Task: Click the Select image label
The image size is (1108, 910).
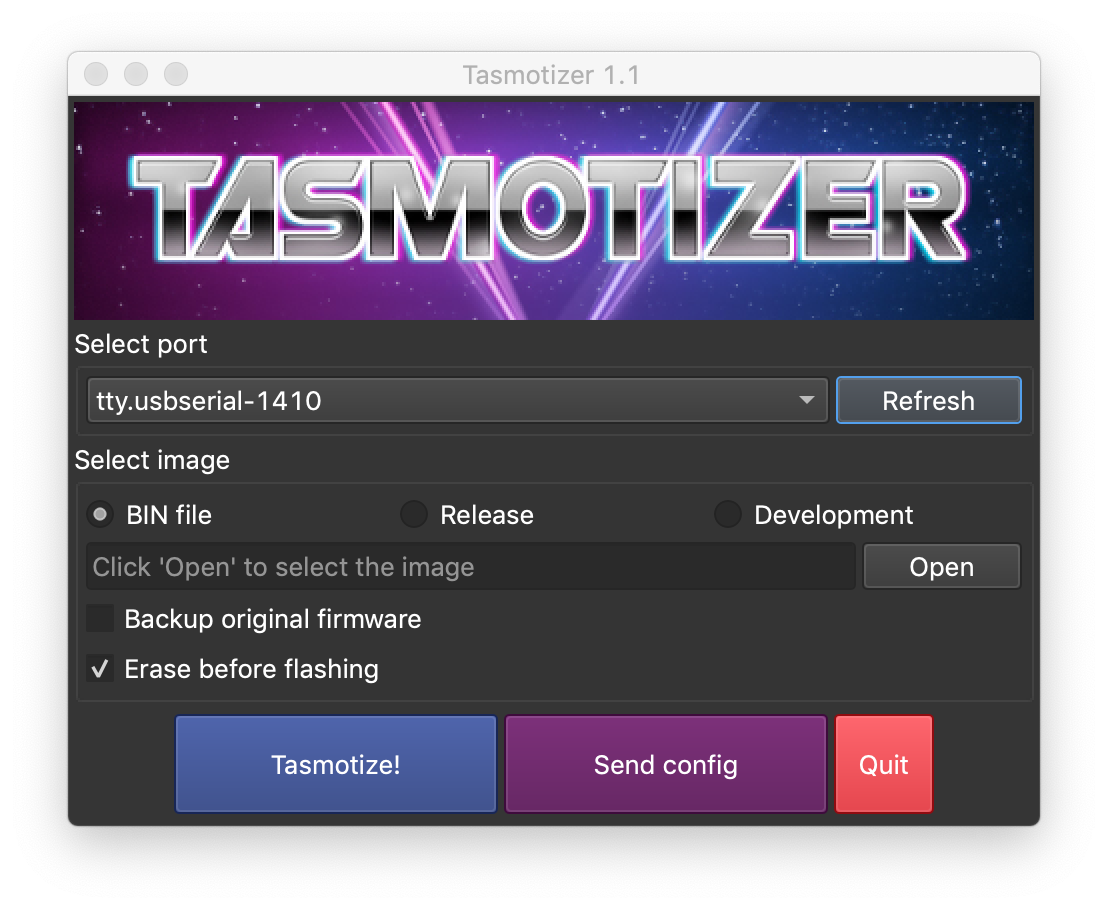Action: (152, 460)
